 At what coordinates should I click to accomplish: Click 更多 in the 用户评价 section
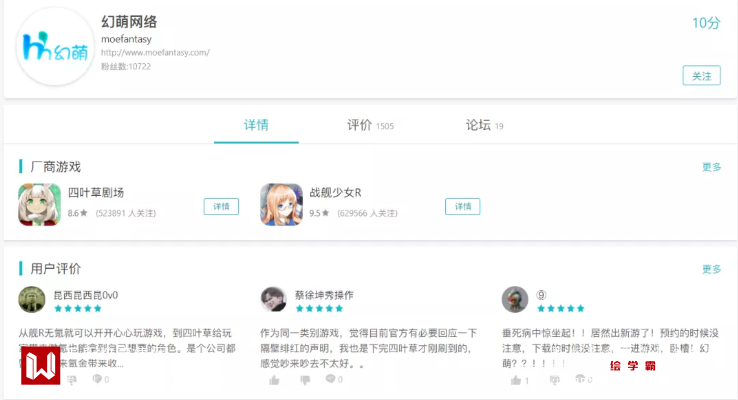pos(711,269)
